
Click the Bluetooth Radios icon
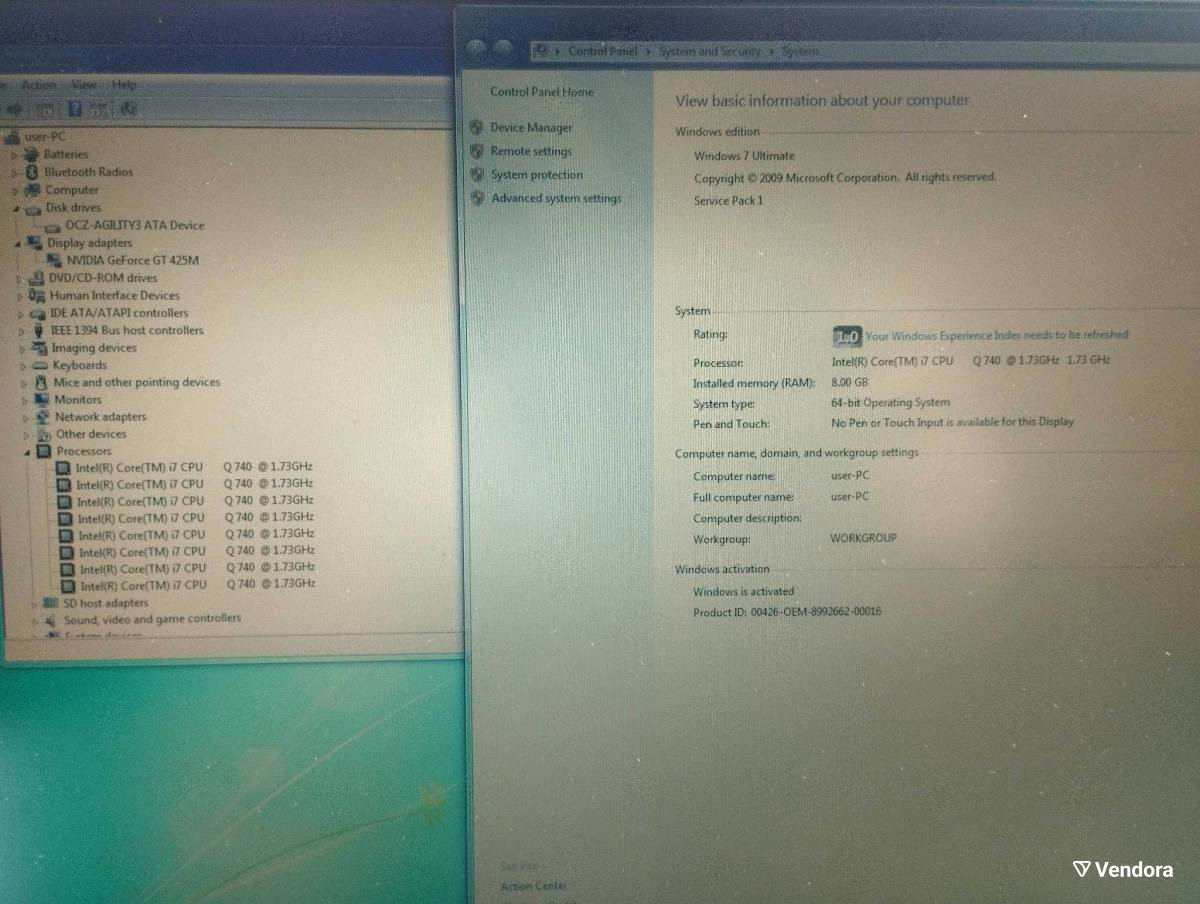pos(33,172)
